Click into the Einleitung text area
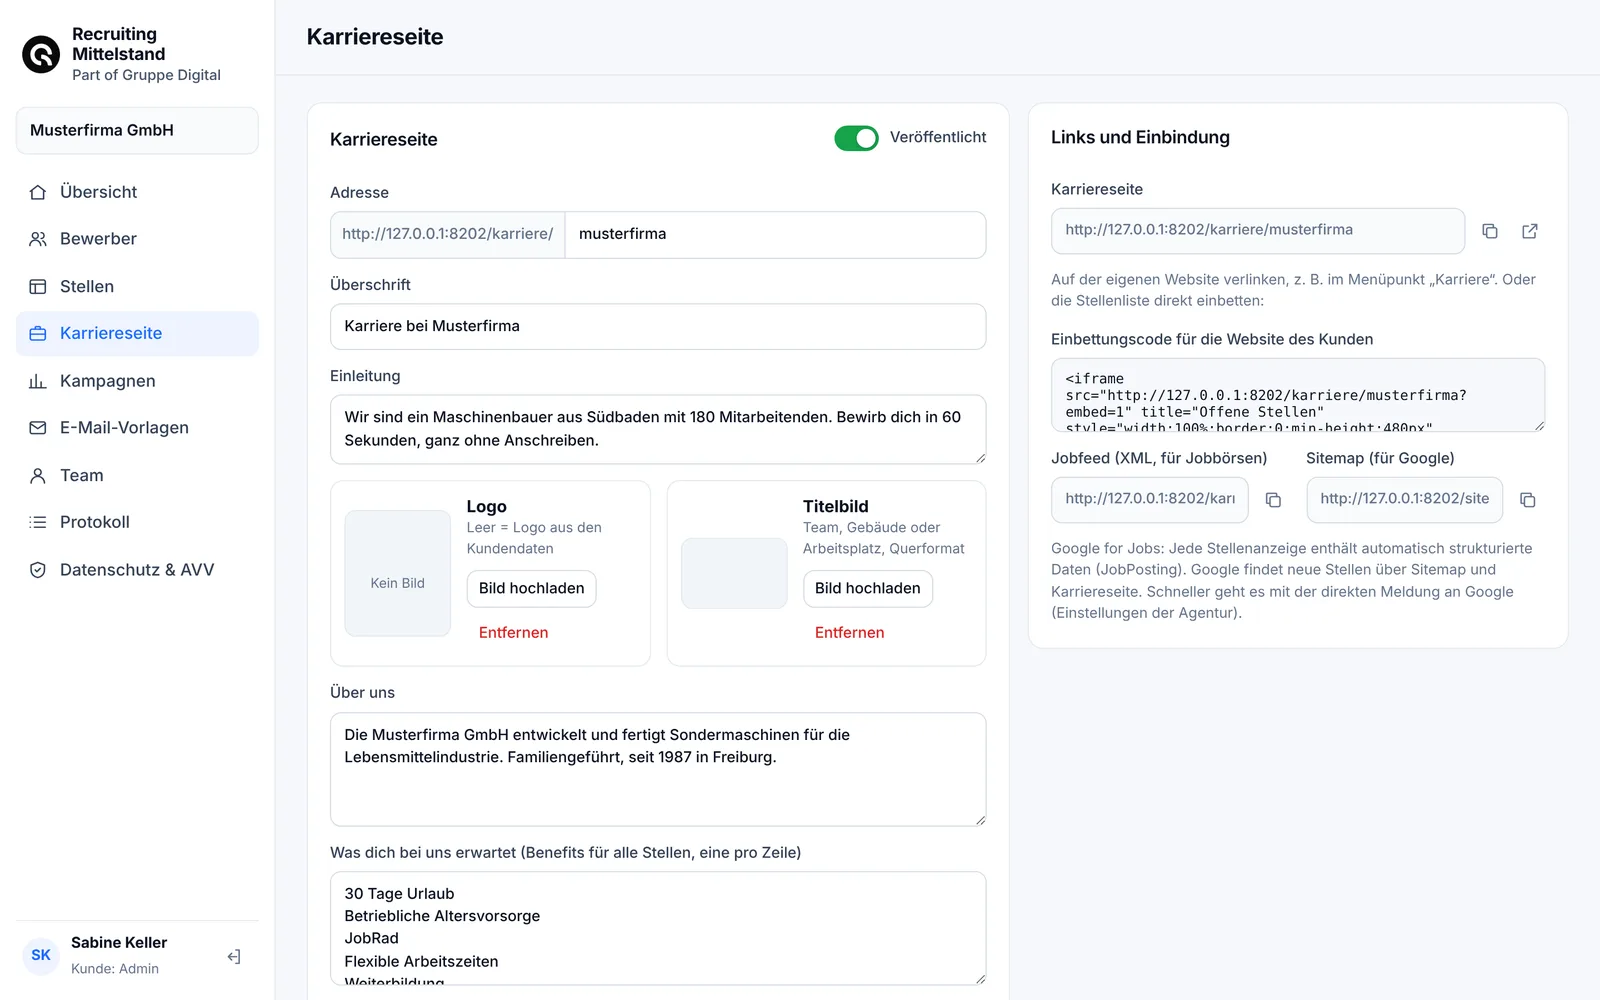Image resolution: width=1600 pixels, height=1000 pixels. (x=658, y=429)
